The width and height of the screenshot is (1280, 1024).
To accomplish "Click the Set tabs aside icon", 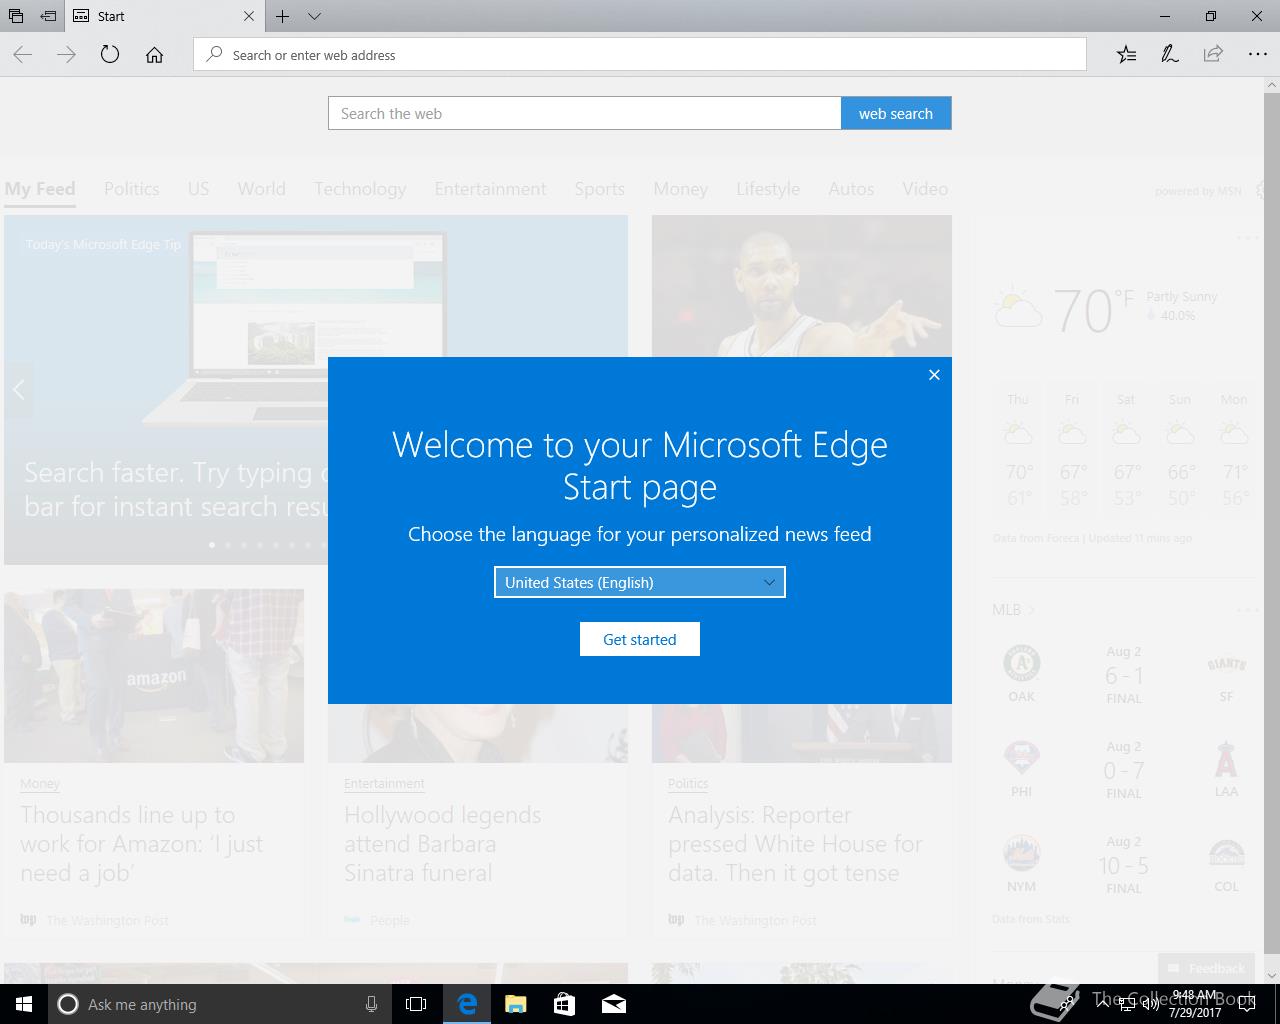I will tap(48, 16).
